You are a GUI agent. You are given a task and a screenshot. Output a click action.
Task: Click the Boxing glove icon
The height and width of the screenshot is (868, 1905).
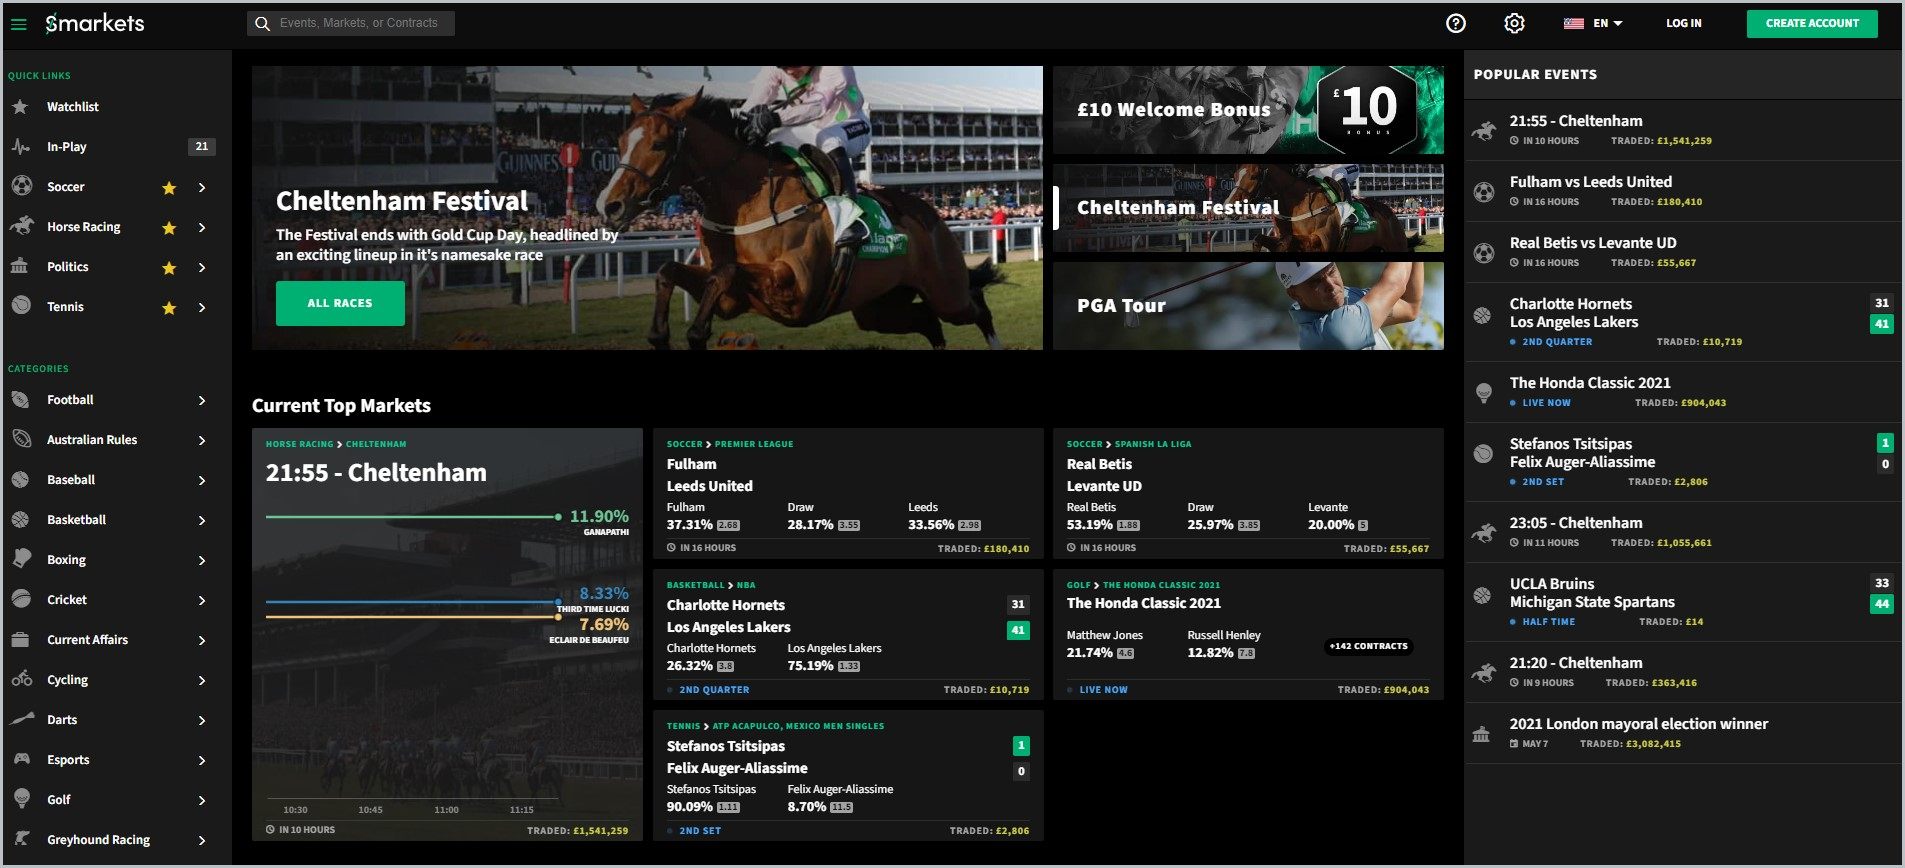[x=21, y=559]
